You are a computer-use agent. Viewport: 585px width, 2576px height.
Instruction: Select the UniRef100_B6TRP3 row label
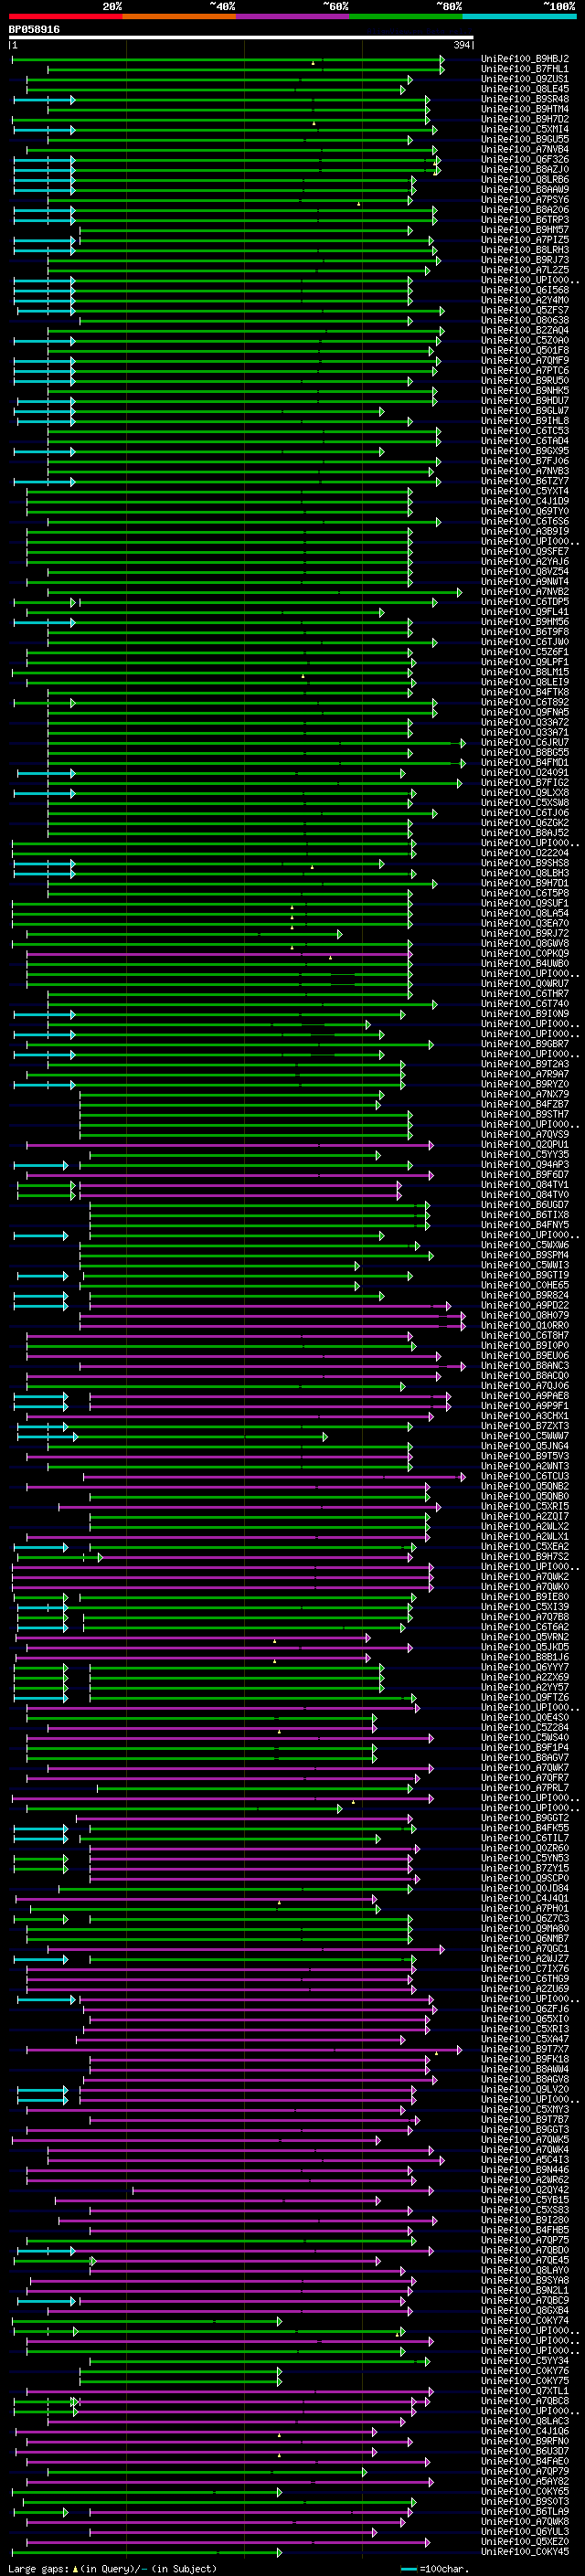pyautogui.click(x=525, y=220)
